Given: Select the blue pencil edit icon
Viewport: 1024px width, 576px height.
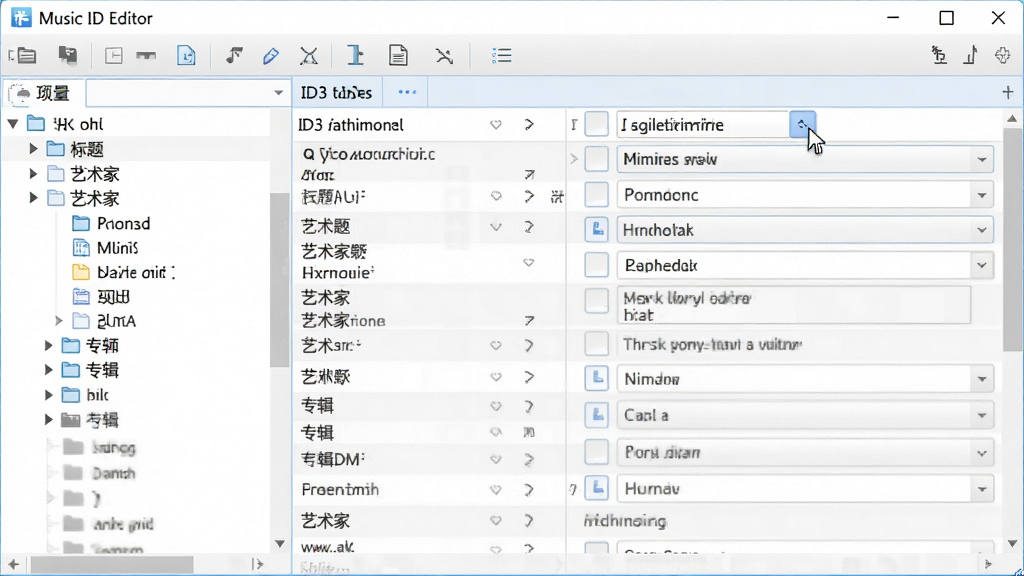Looking at the screenshot, I should pyautogui.click(x=271, y=56).
